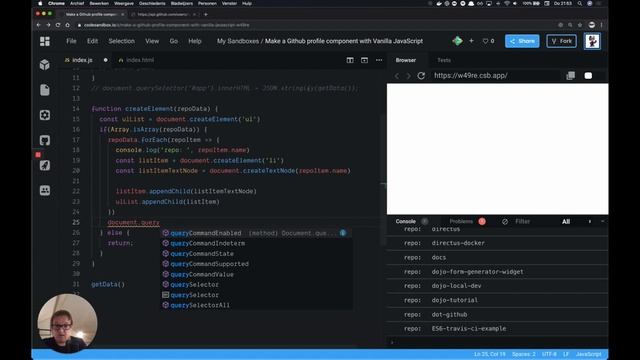640x360 pixels.
Task: Open the Live collaboration people icon
Action: pyautogui.click(x=45, y=190)
